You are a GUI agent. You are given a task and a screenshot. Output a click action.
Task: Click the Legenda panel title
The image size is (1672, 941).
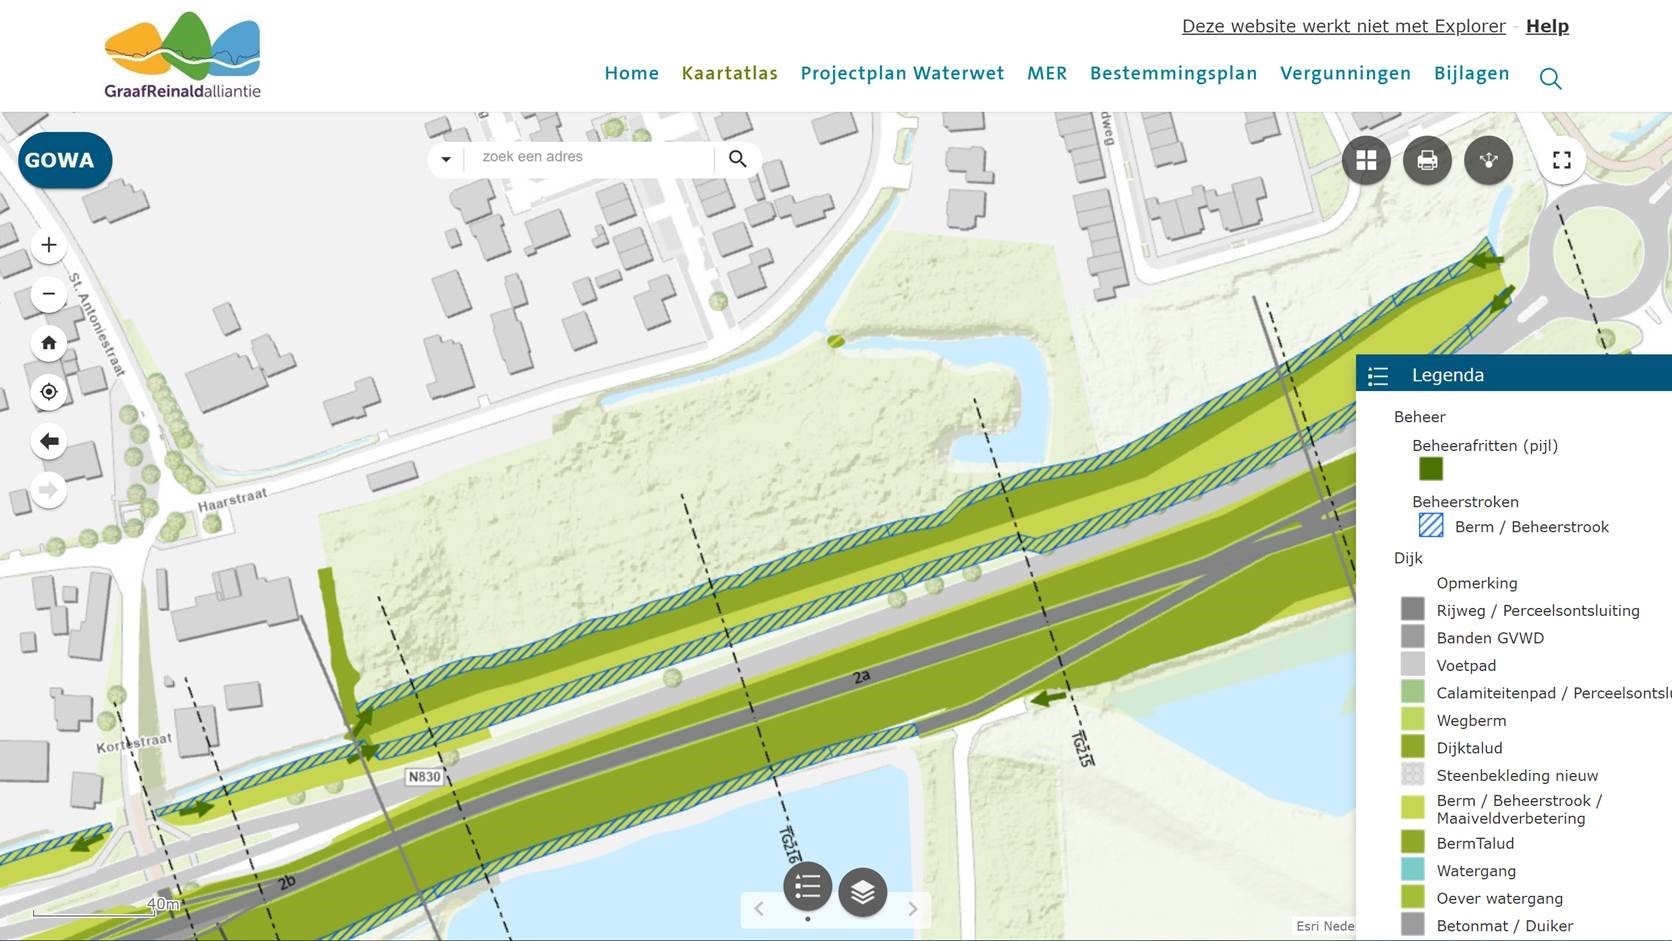(1447, 375)
